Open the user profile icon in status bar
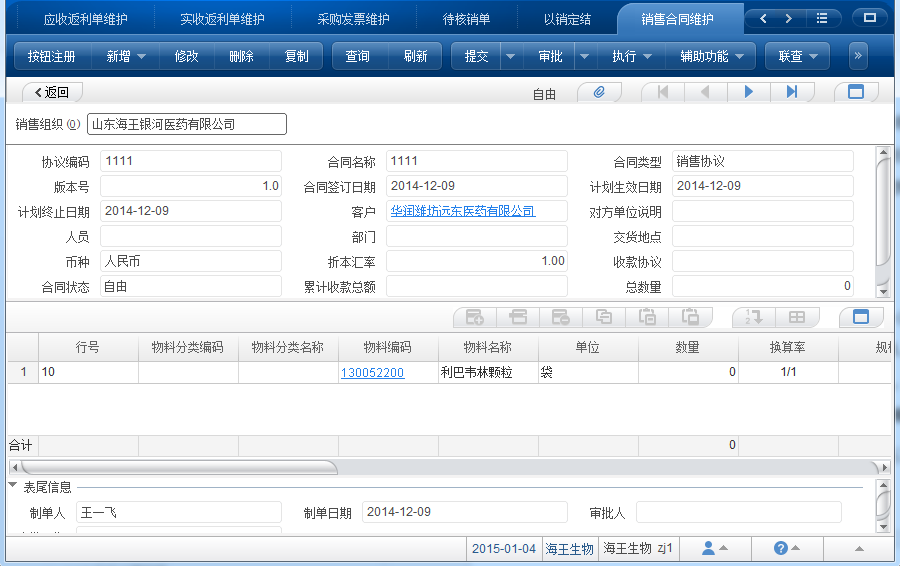 click(709, 548)
